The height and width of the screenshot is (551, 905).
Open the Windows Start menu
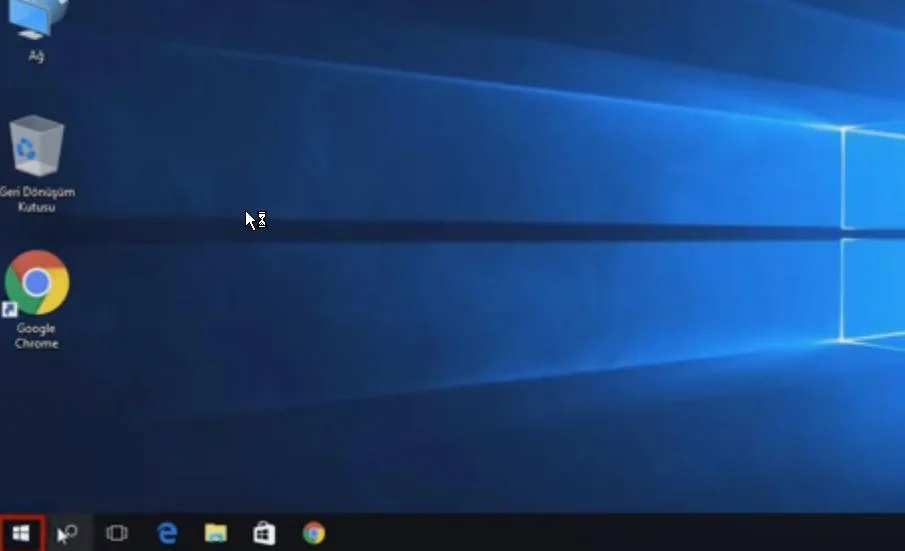pyautogui.click(x=21, y=533)
